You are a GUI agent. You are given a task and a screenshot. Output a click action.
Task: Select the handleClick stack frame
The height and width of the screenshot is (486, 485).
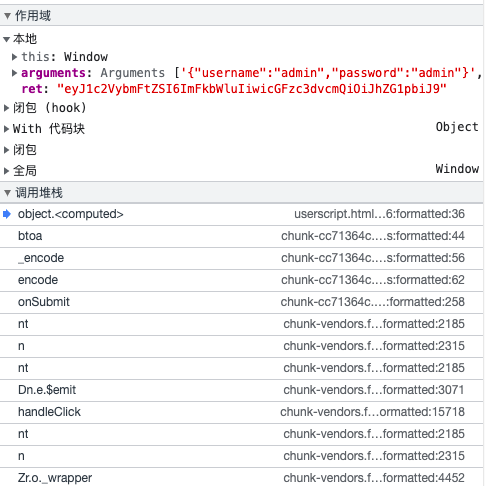(x=242, y=412)
